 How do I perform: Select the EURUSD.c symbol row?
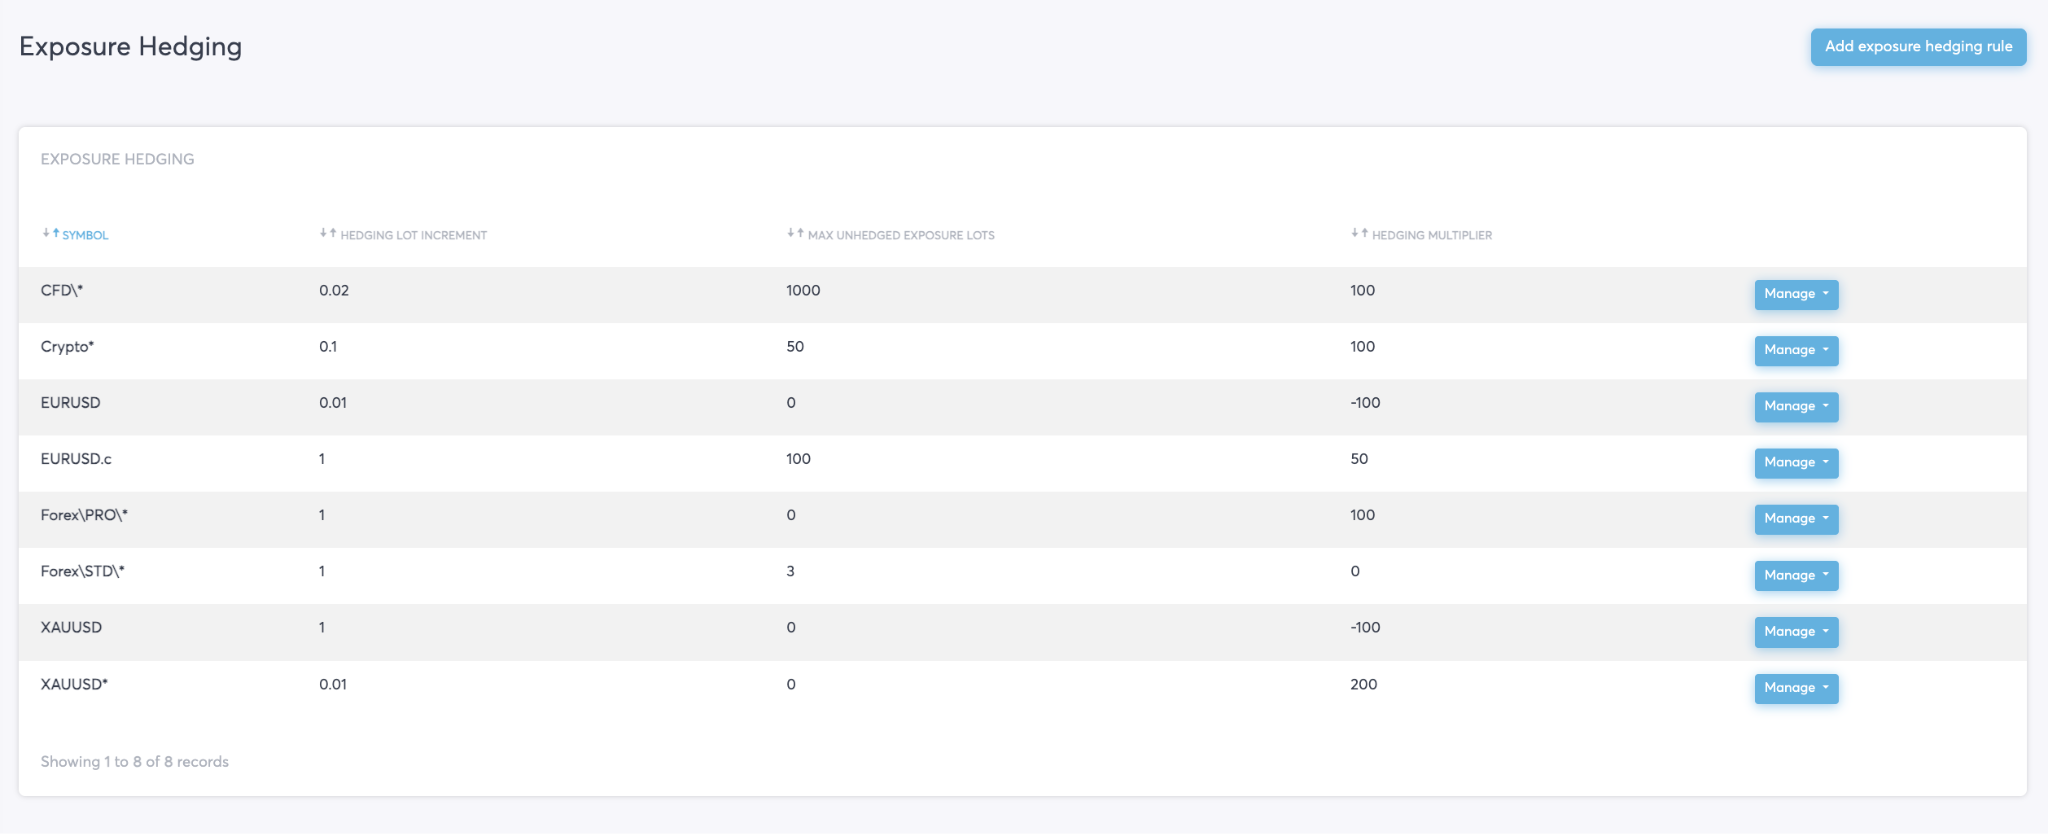click(x=76, y=459)
